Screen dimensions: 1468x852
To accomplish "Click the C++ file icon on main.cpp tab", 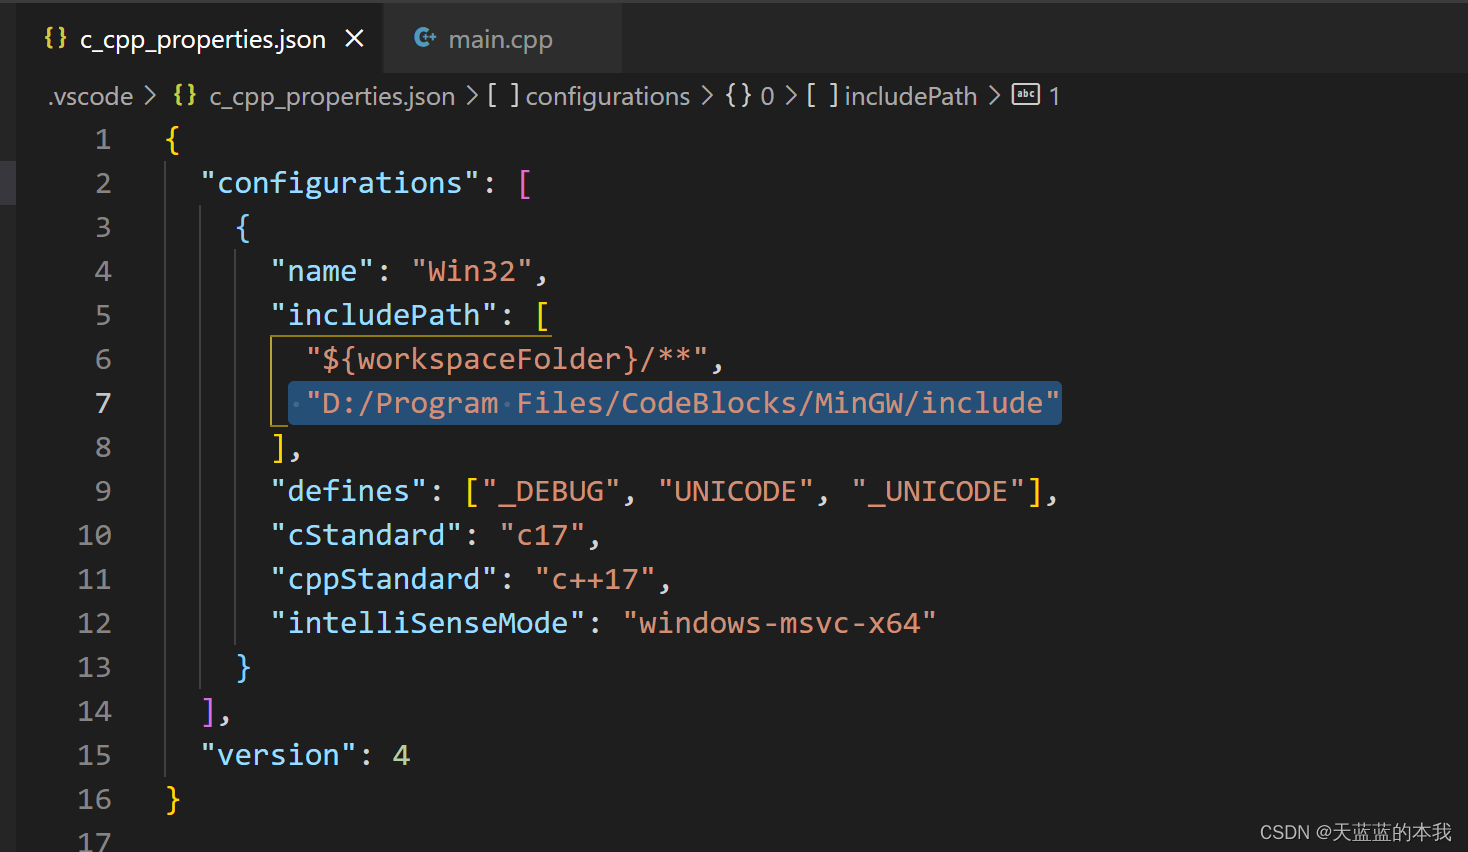I will [x=425, y=38].
